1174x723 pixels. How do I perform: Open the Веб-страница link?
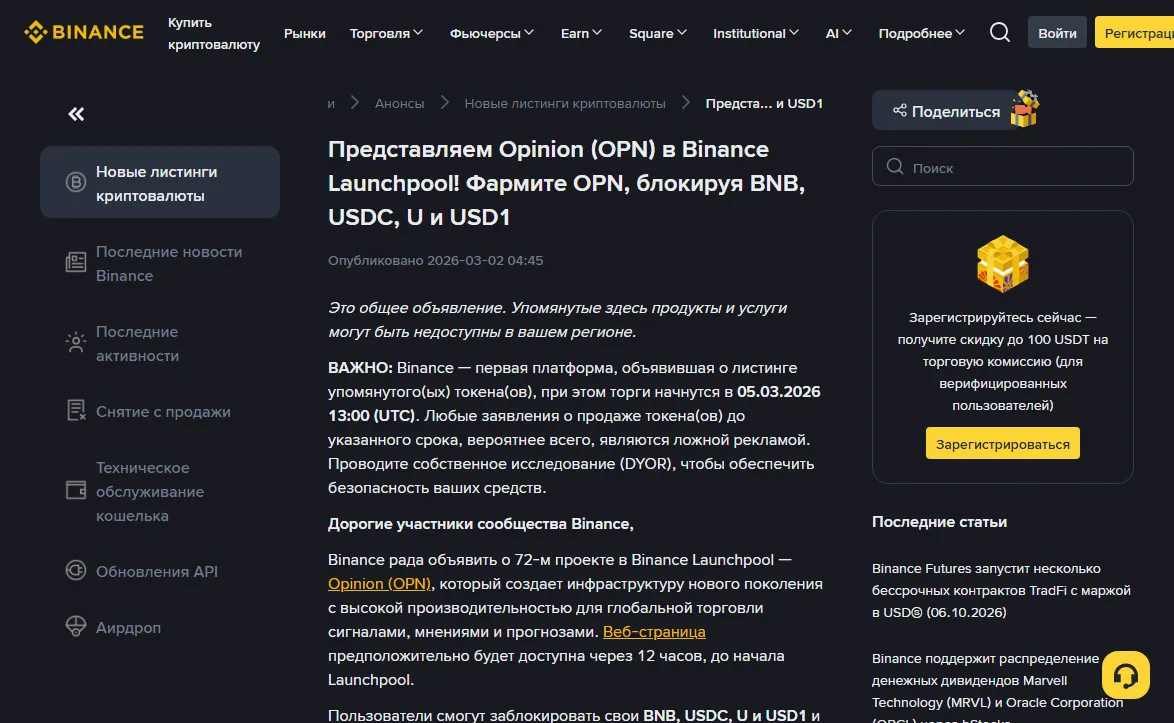click(x=654, y=632)
